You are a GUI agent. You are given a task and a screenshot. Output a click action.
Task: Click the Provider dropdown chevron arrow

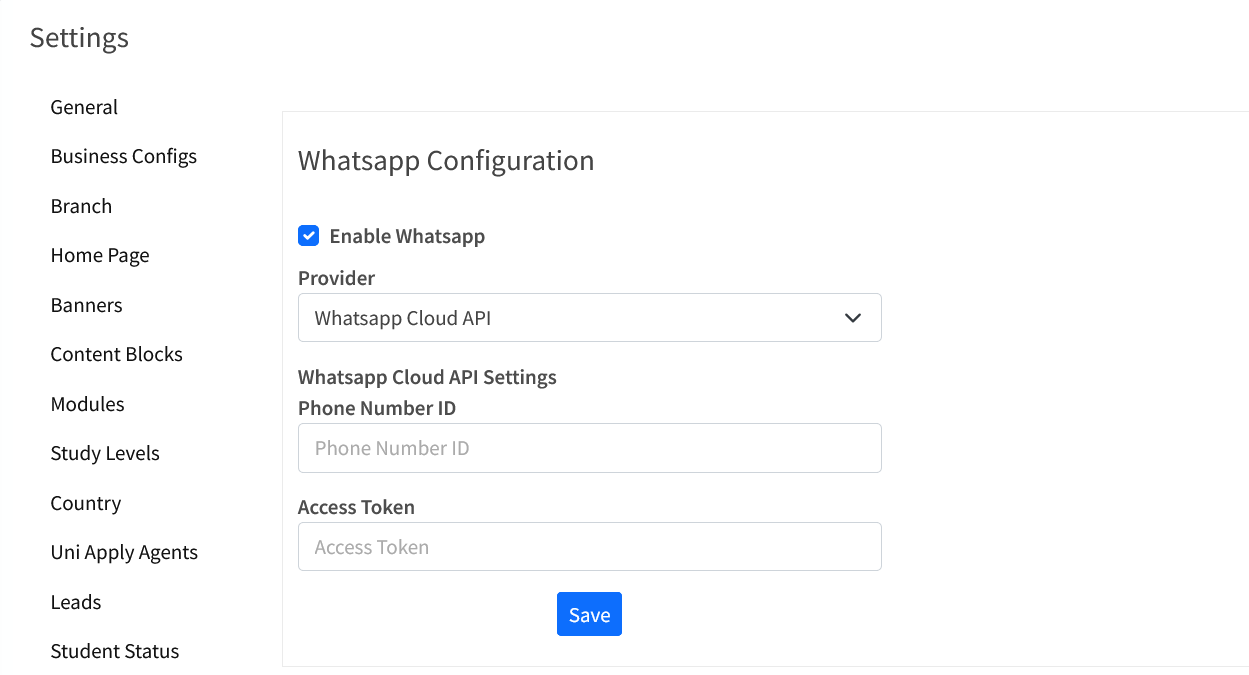coord(853,318)
